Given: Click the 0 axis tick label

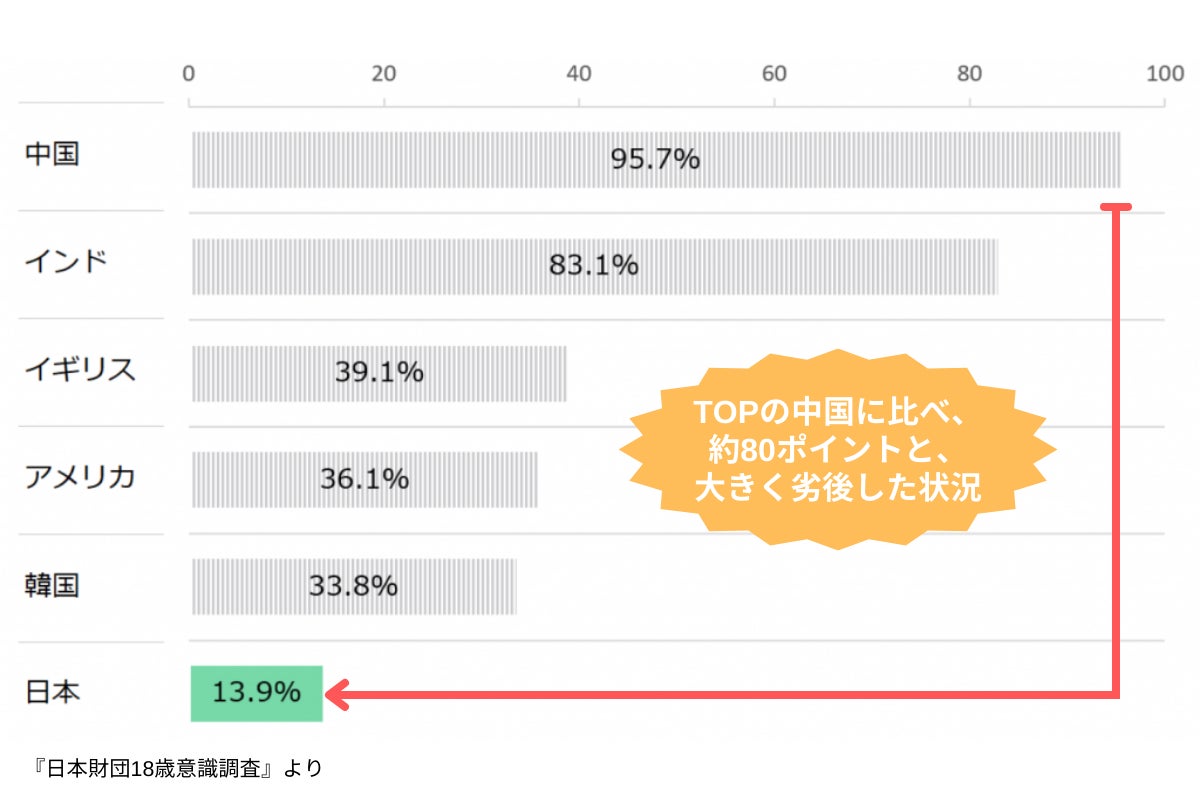Looking at the screenshot, I should (x=189, y=73).
